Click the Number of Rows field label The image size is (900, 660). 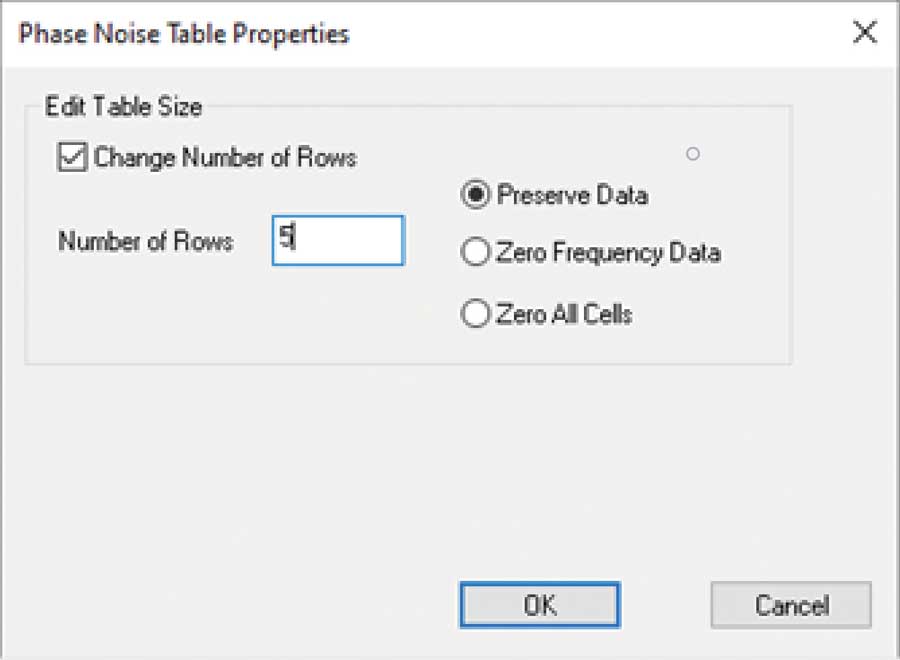pos(146,241)
